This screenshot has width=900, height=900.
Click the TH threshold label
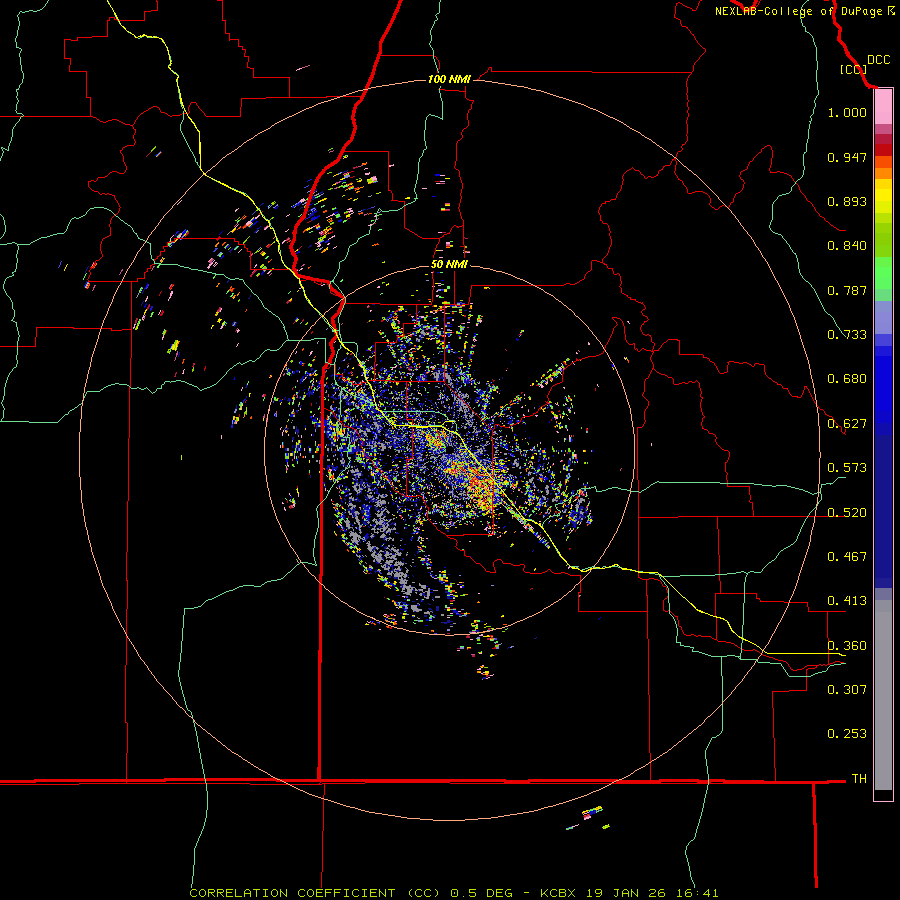[x=859, y=779]
